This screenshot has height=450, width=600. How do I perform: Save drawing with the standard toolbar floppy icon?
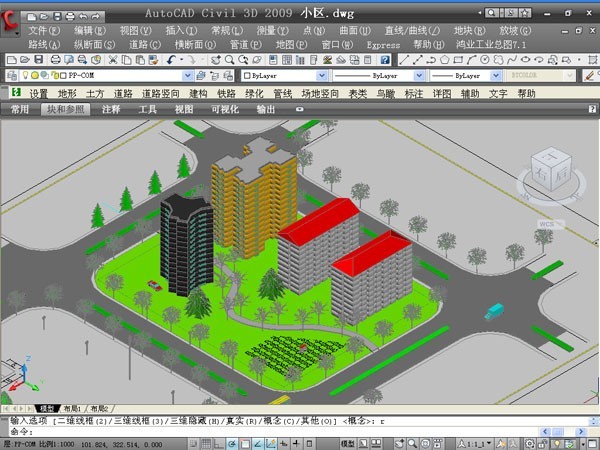point(39,60)
